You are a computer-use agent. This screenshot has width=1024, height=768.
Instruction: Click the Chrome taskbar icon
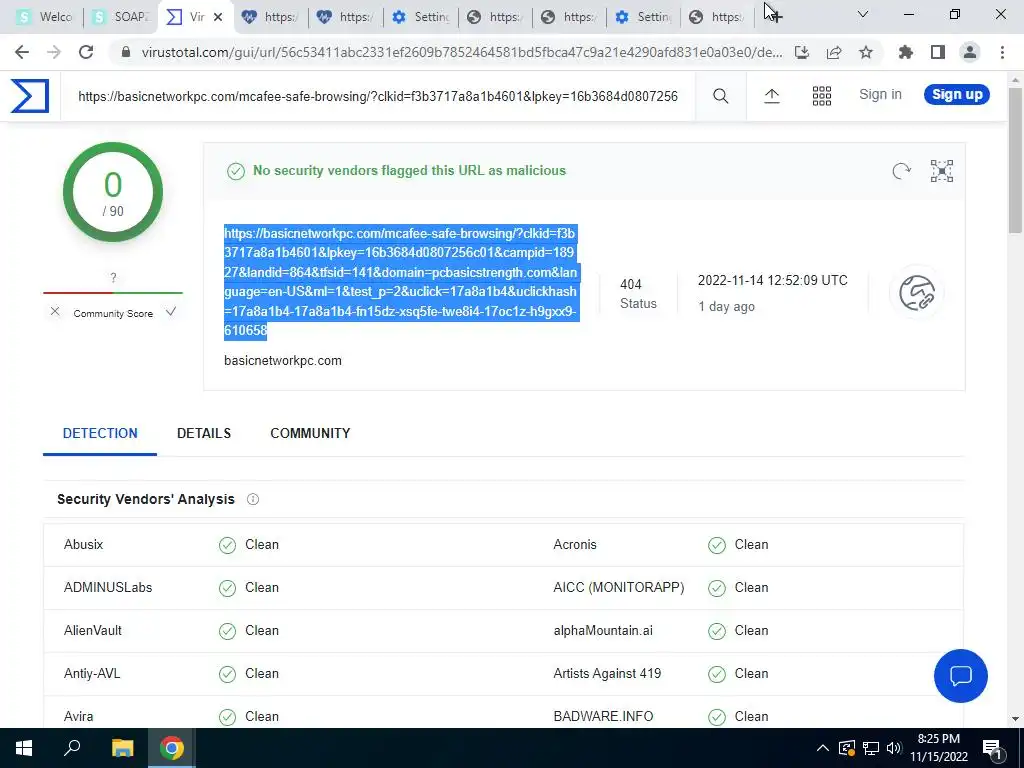172,748
